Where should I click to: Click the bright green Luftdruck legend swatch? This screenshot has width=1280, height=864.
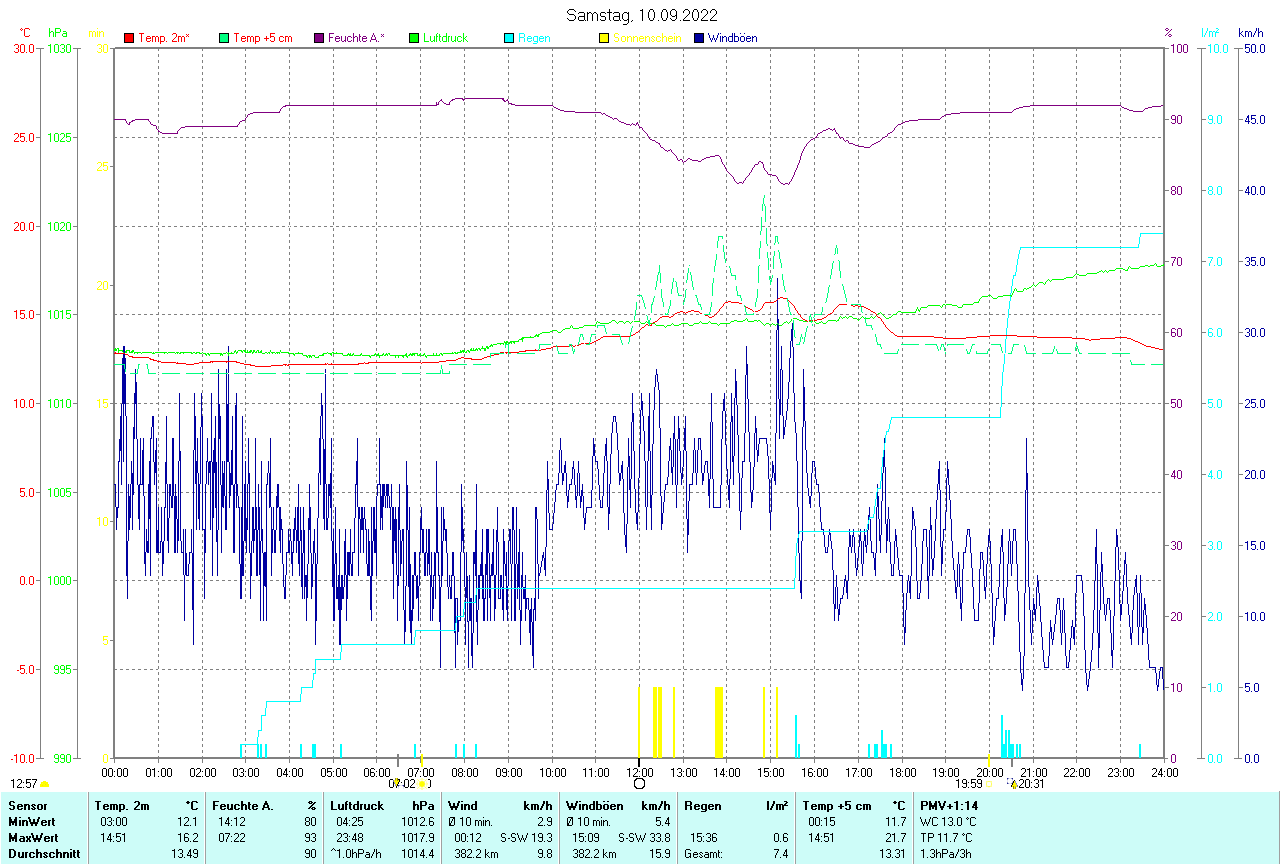[x=415, y=38]
